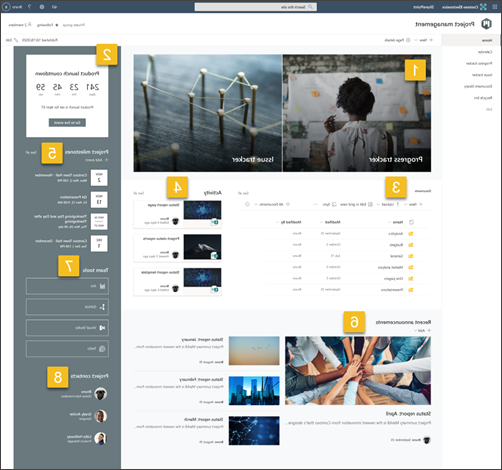The height and width of the screenshot is (470, 502).
Task: Click the file type column header icon
Action: 411,222
